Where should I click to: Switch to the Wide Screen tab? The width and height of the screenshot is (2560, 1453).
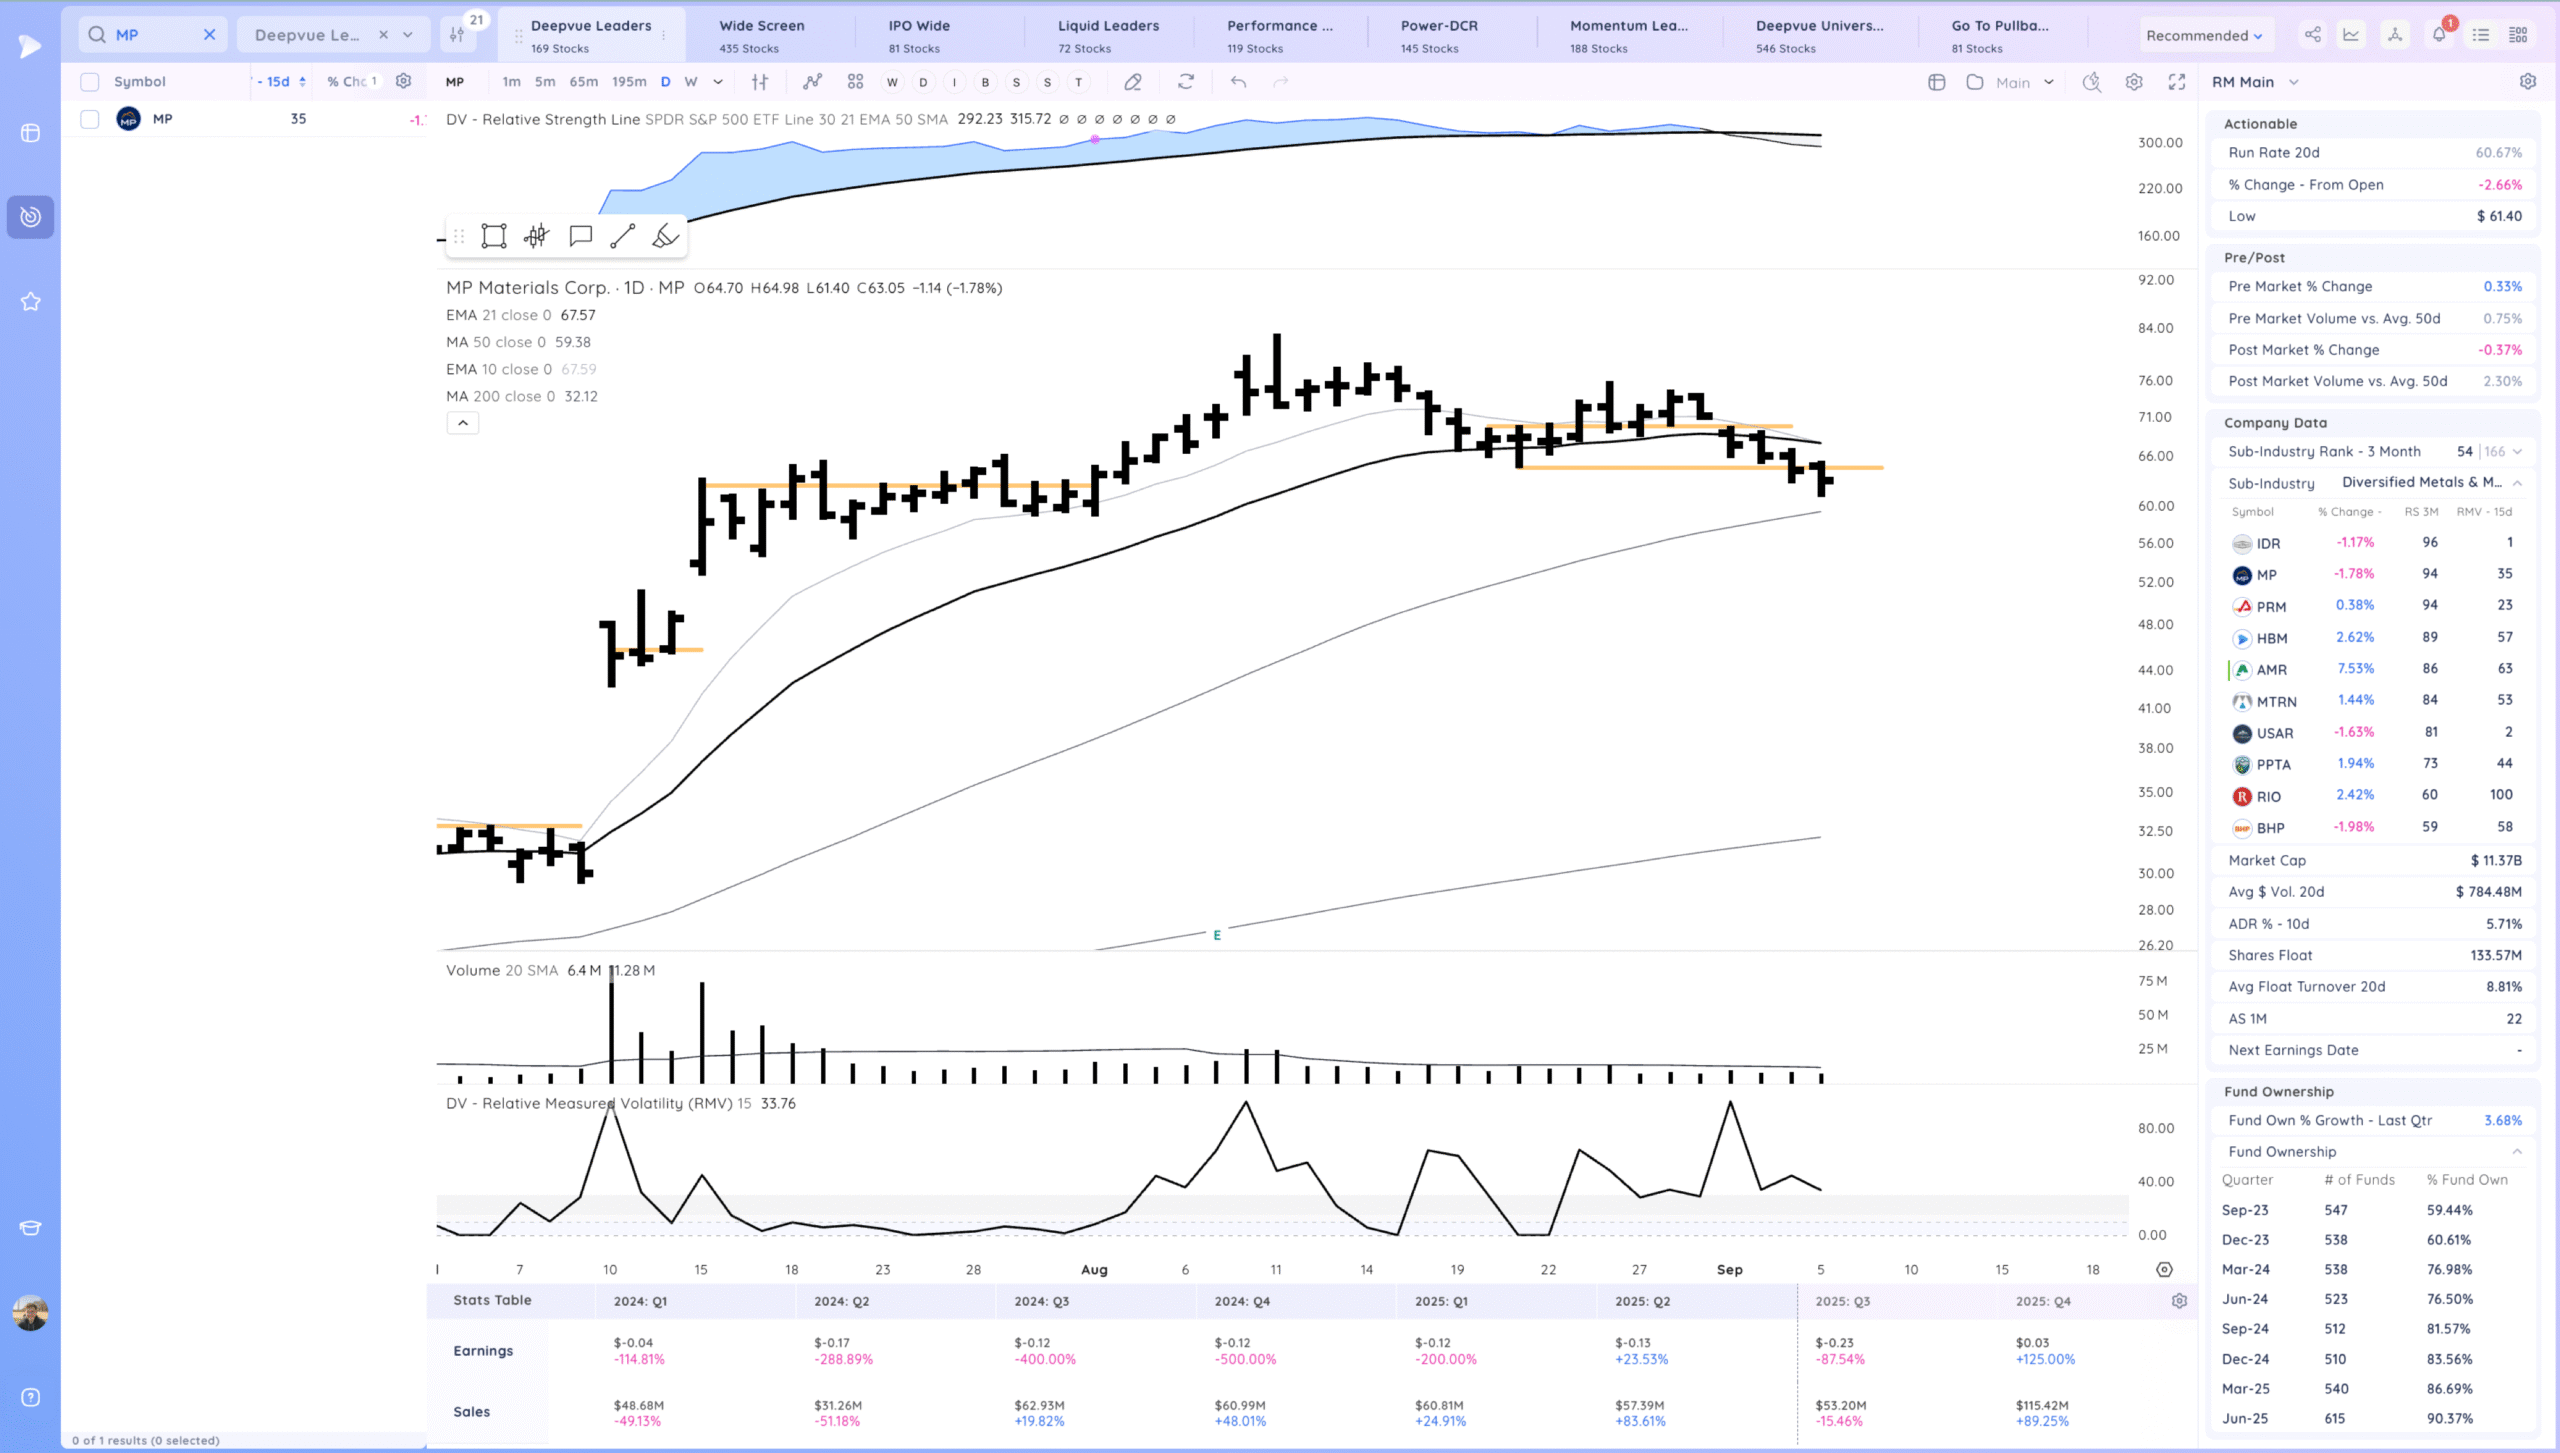pyautogui.click(x=762, y=35)
